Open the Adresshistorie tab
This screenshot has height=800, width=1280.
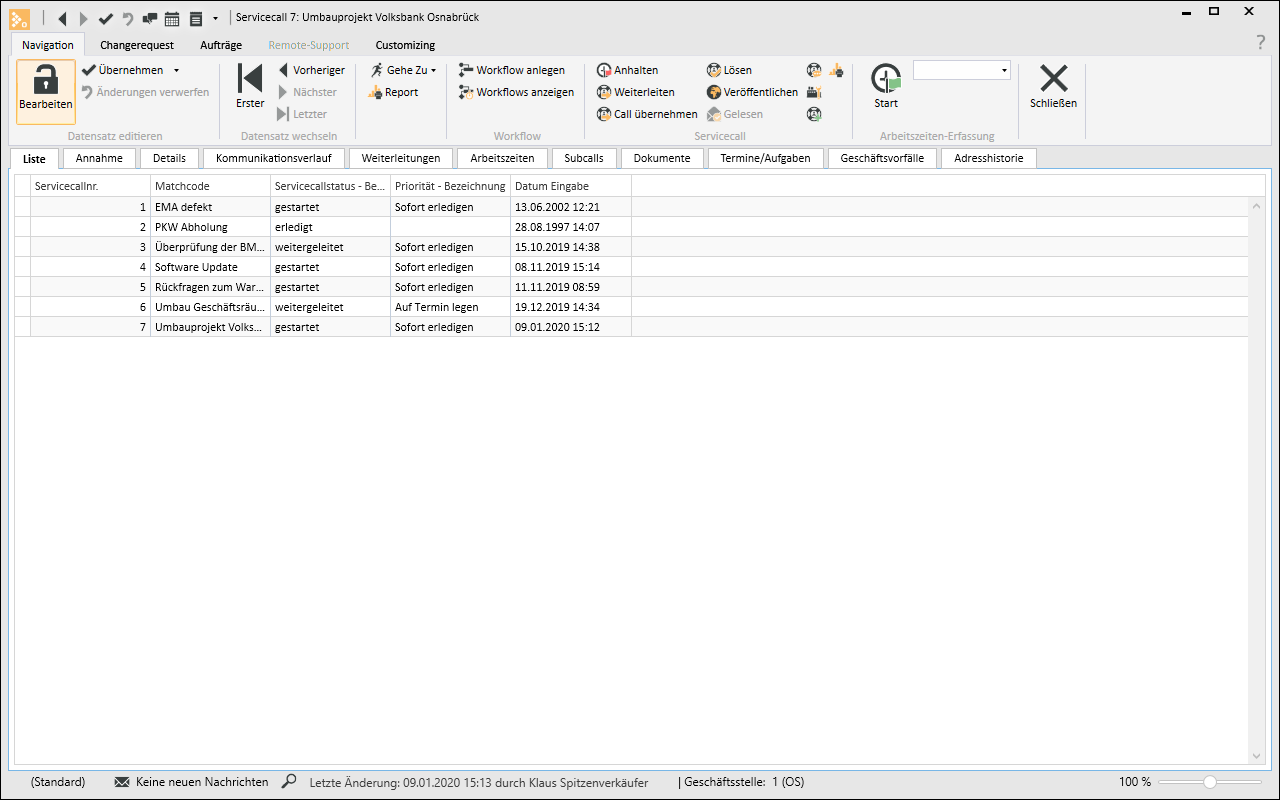(989, 158)
